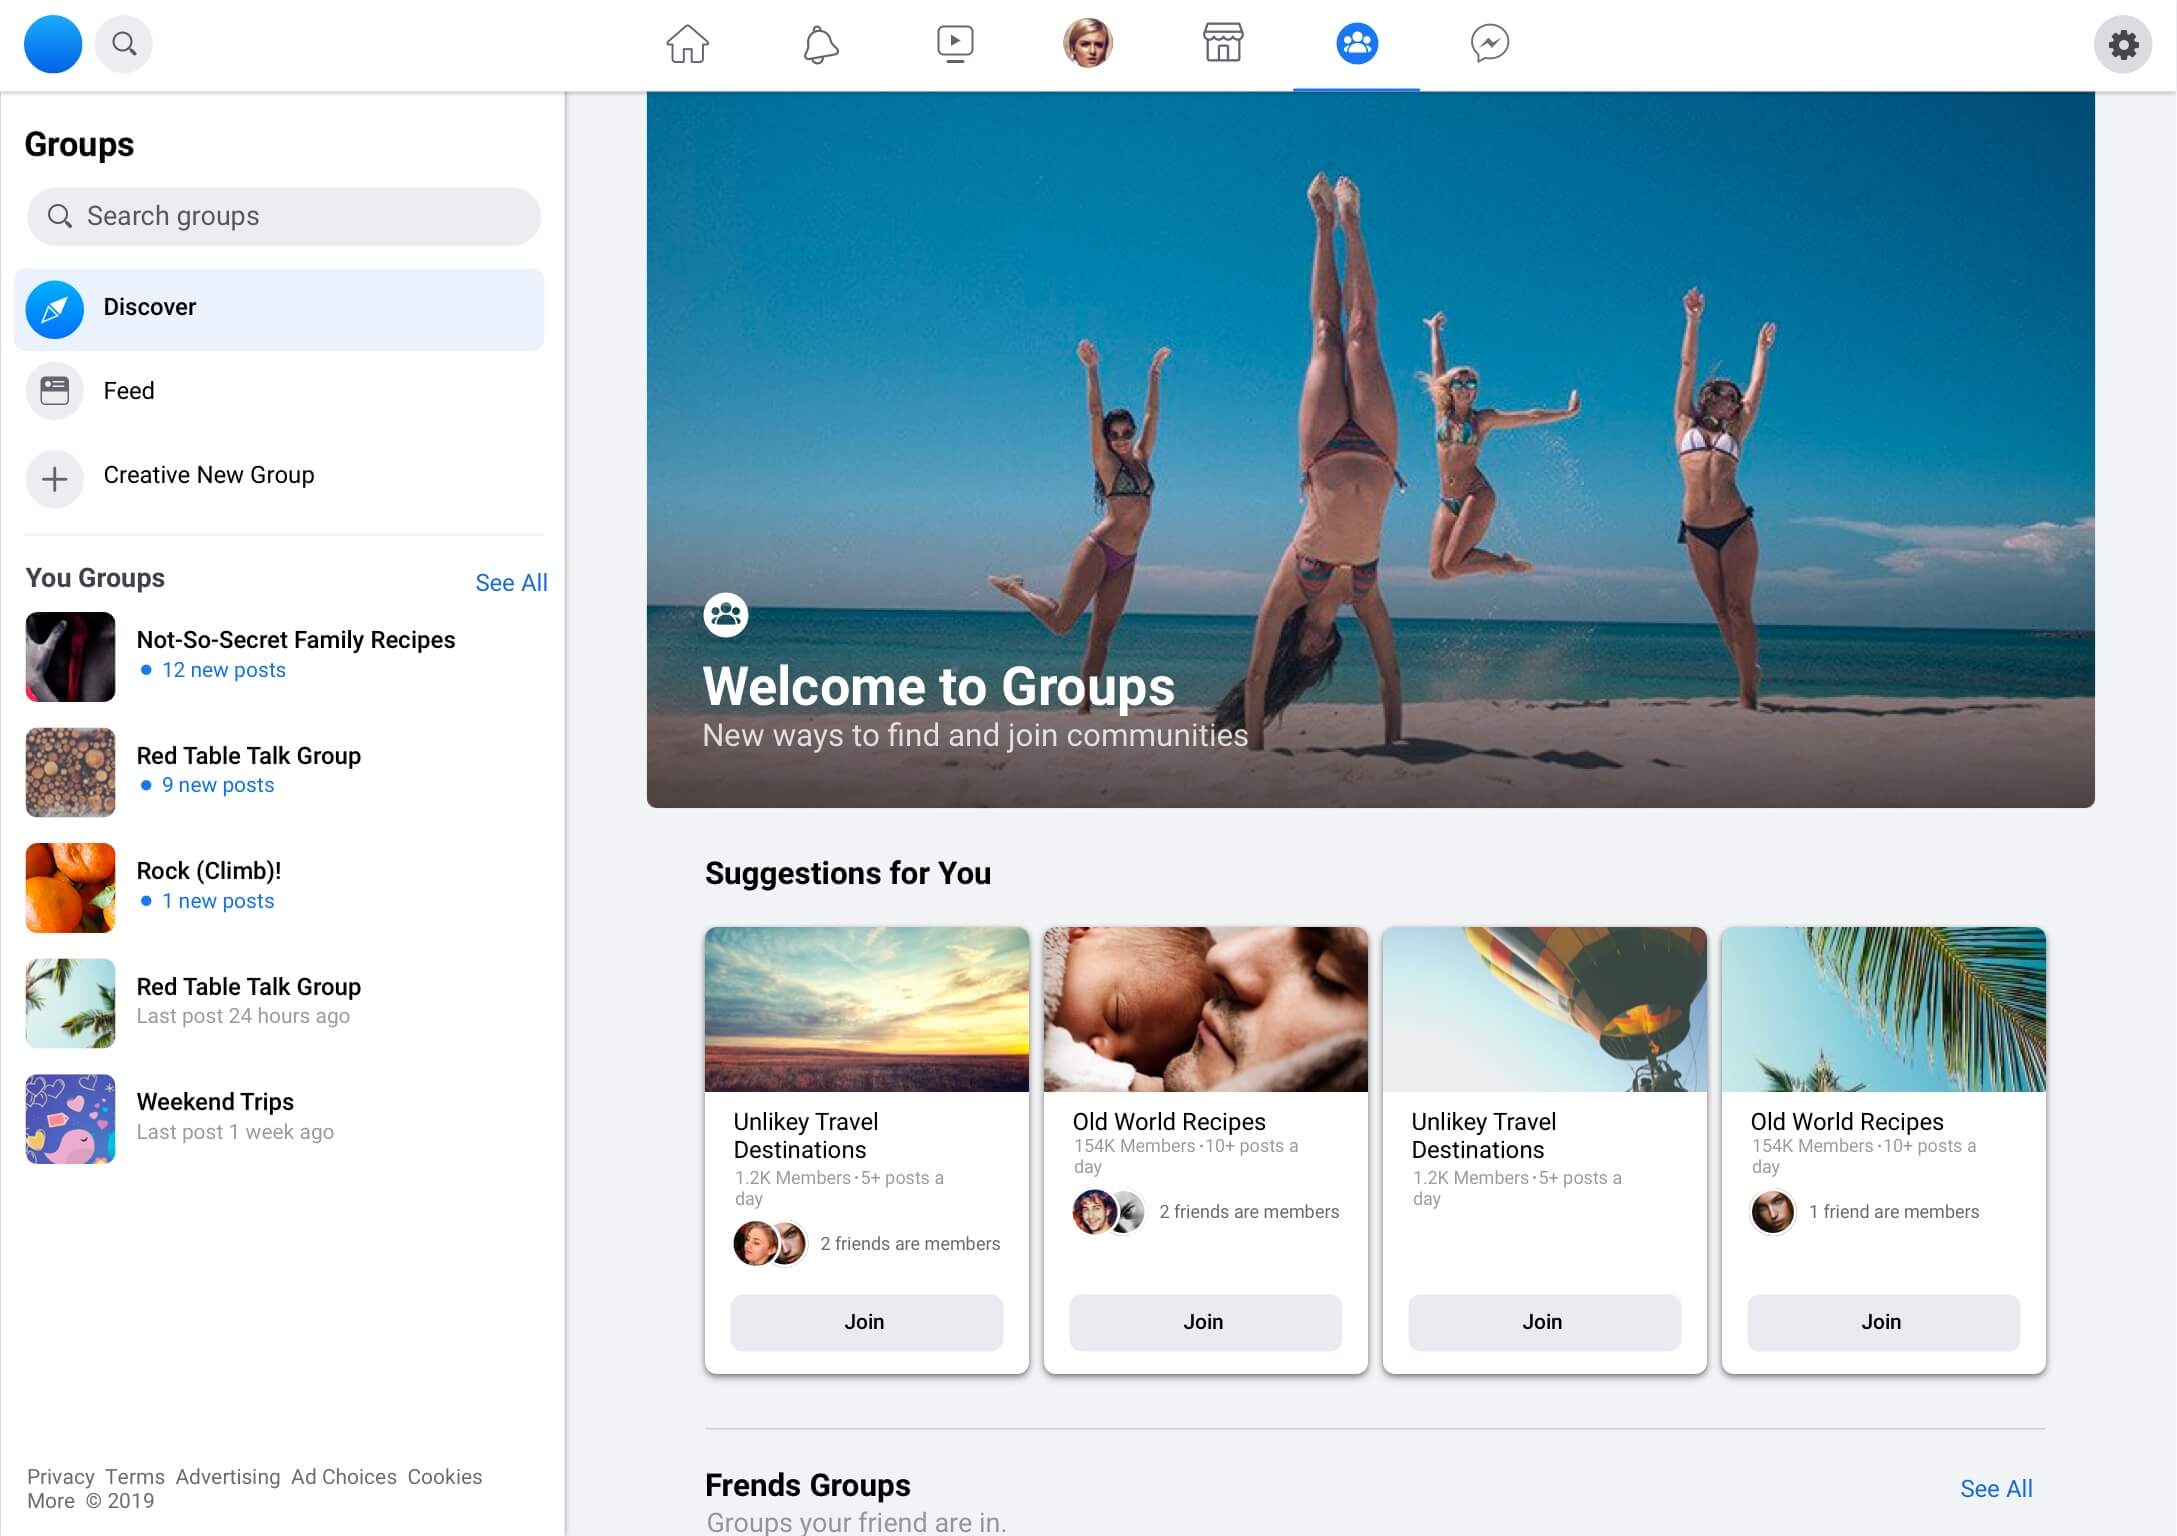The width and height of the screenshot is (2177, 1536).
Task: See All of your groups
Action: 511,582
